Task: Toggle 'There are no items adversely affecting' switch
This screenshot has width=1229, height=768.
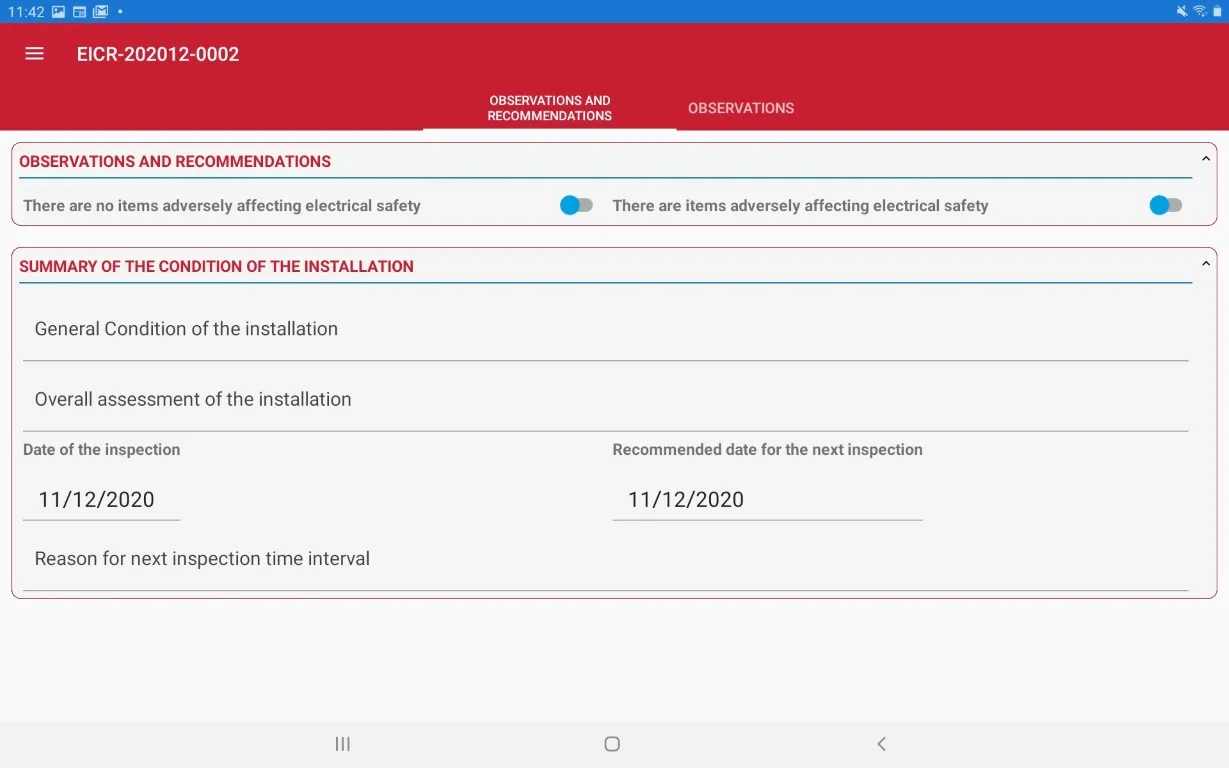Action: click(x=576, y=205)
